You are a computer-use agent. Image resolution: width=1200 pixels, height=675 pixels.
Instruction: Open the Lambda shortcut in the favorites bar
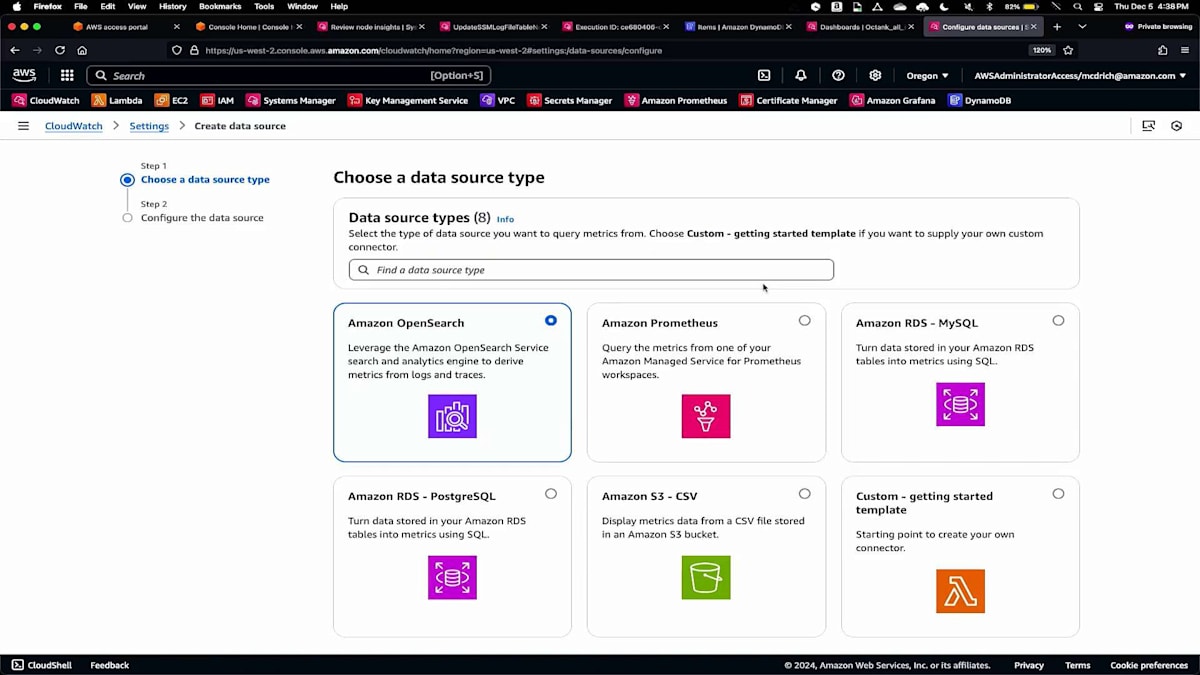(x=117, y=100)
